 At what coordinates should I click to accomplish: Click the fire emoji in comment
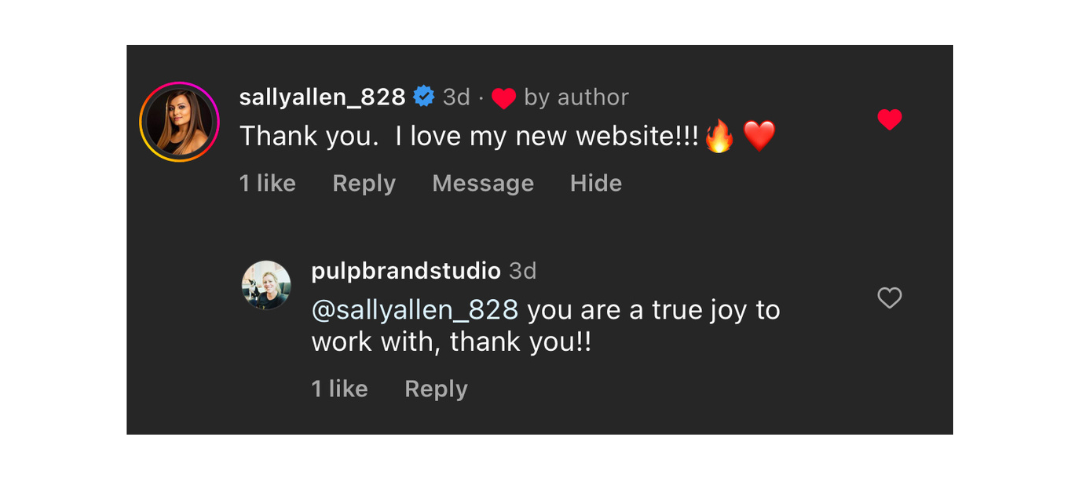[719, 137]
